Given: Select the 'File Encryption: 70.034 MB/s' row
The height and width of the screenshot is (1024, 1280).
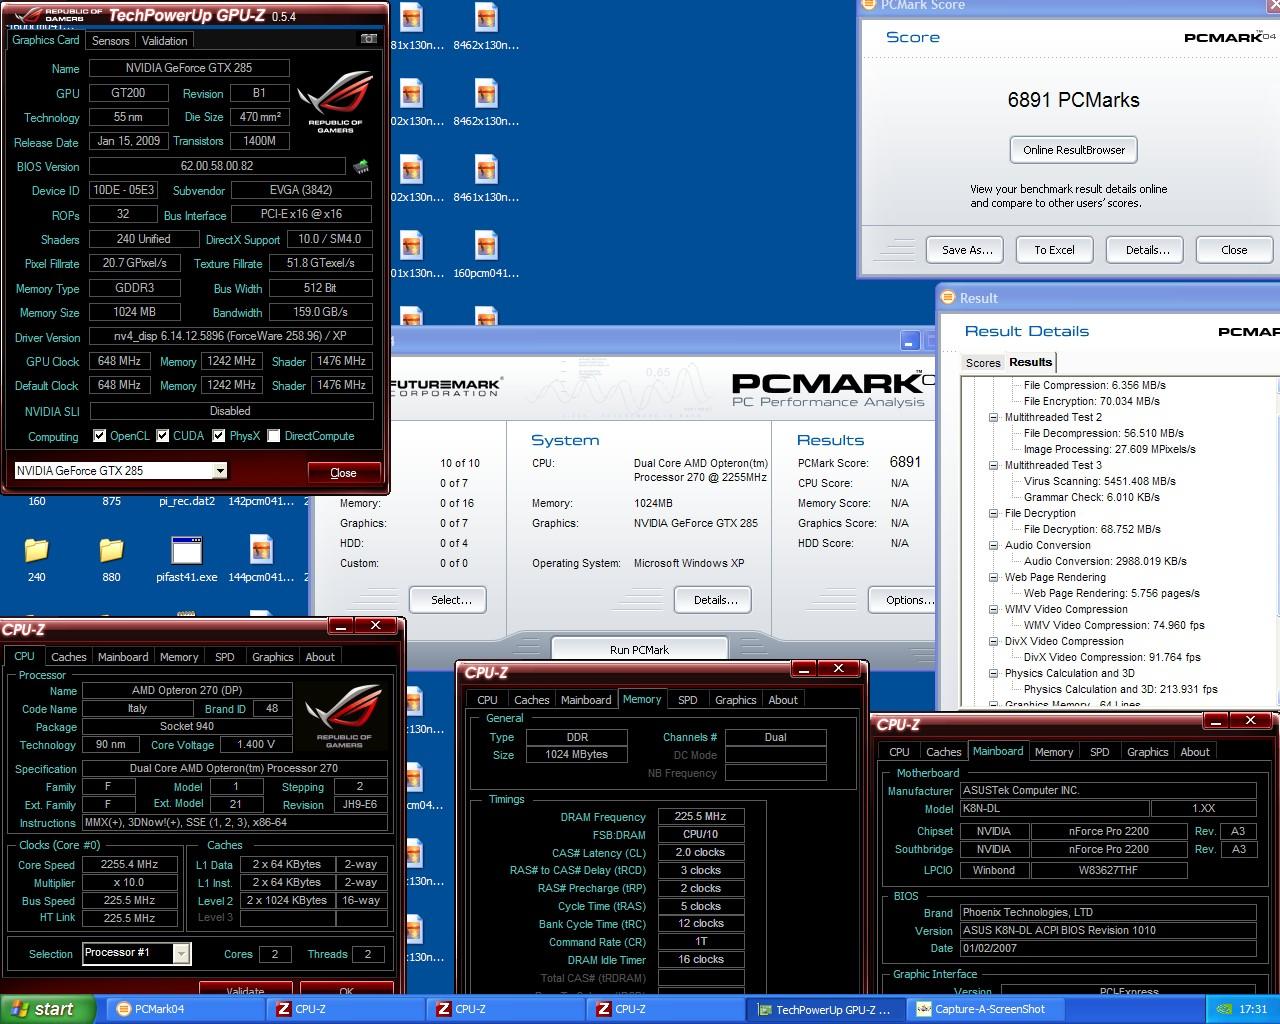Looking at the screenshot, I should pyautogui.click(x=1092, y=401).
